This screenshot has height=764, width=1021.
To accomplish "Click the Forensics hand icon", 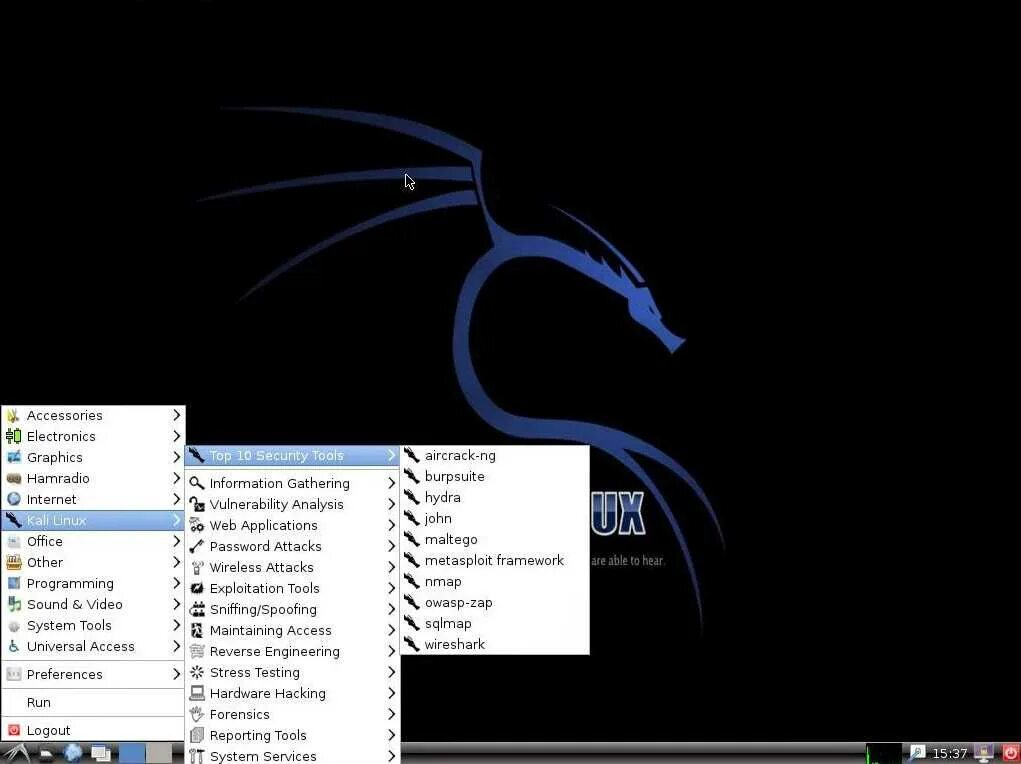I will (x=197, y=714).
